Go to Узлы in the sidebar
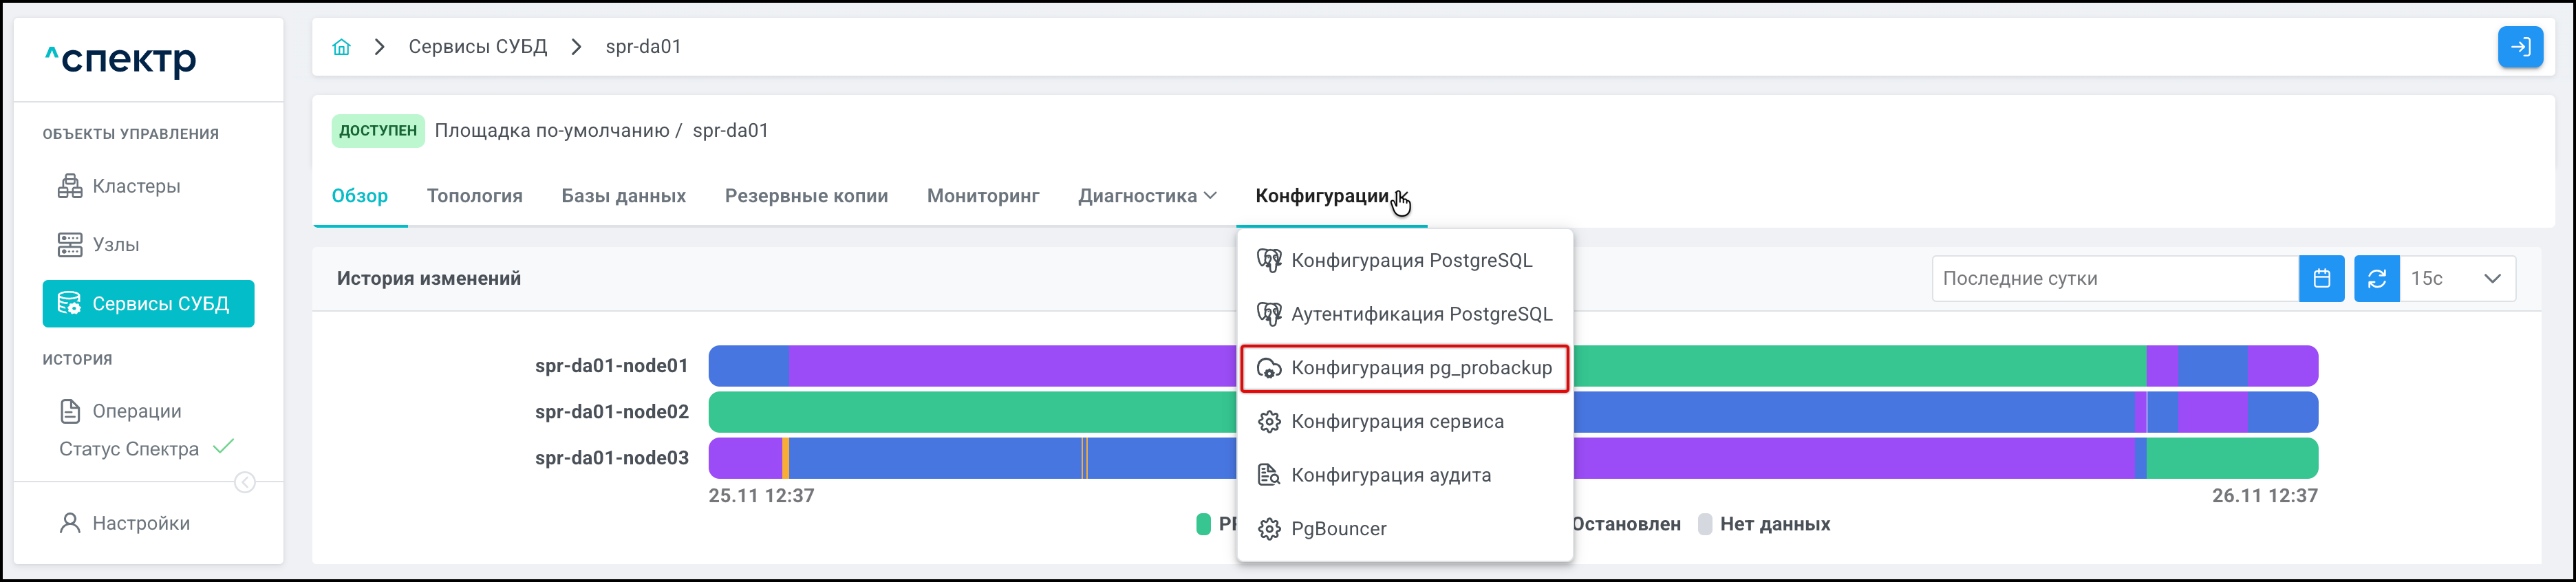This screenshot has height=582, width=2576. click(115, 245)
